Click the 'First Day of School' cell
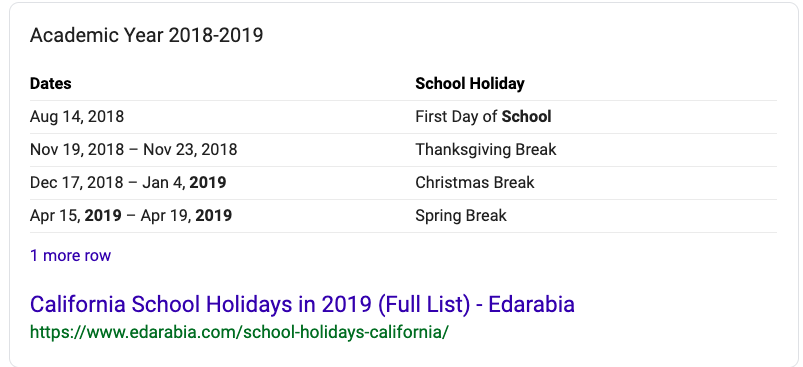The height and width of the screenshot is (367, 803). [483, 117]
